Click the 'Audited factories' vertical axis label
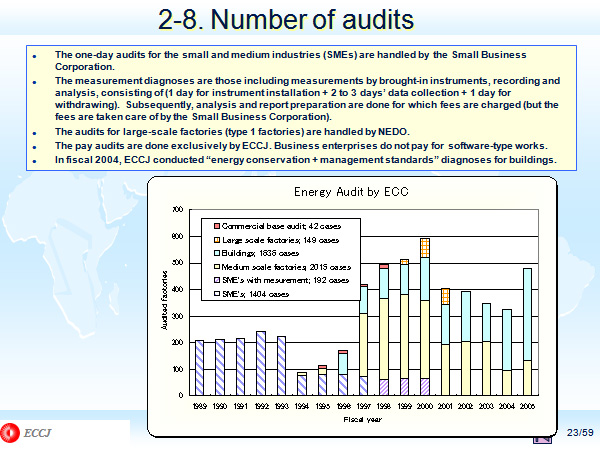The height and width of the screenshot is (450, 600). tap(164, 300)
